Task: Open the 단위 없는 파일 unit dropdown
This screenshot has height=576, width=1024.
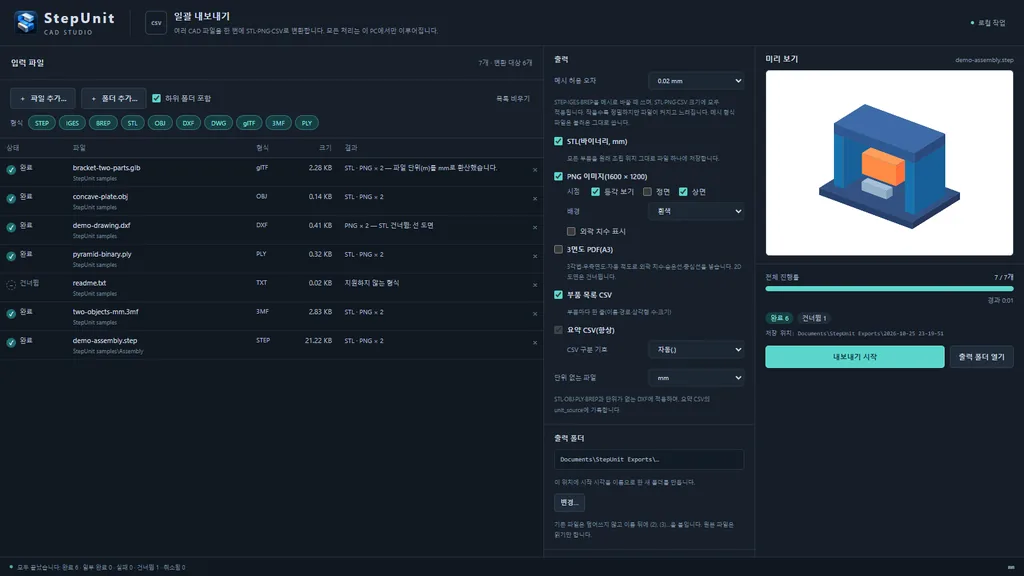Action: 696,378
